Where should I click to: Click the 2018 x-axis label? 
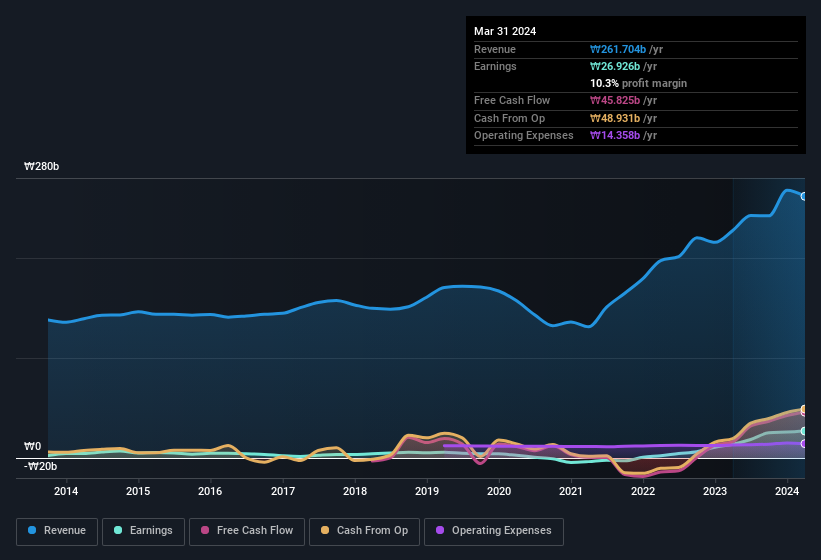[355, 491]
